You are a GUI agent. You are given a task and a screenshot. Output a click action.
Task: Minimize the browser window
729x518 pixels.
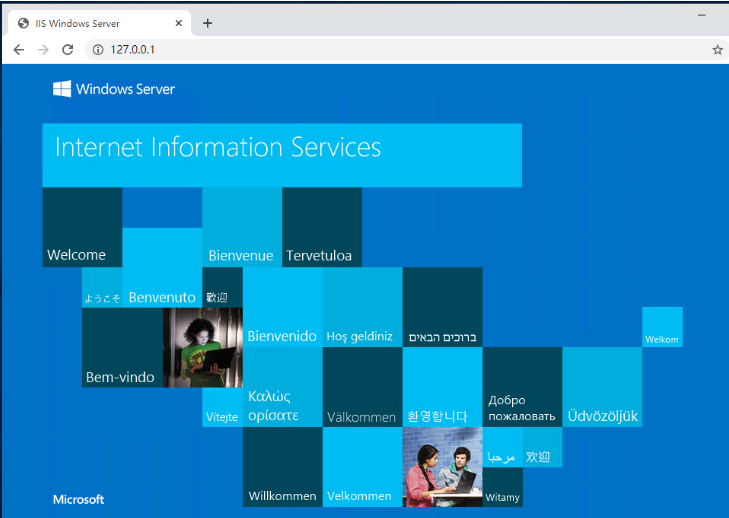702,15
